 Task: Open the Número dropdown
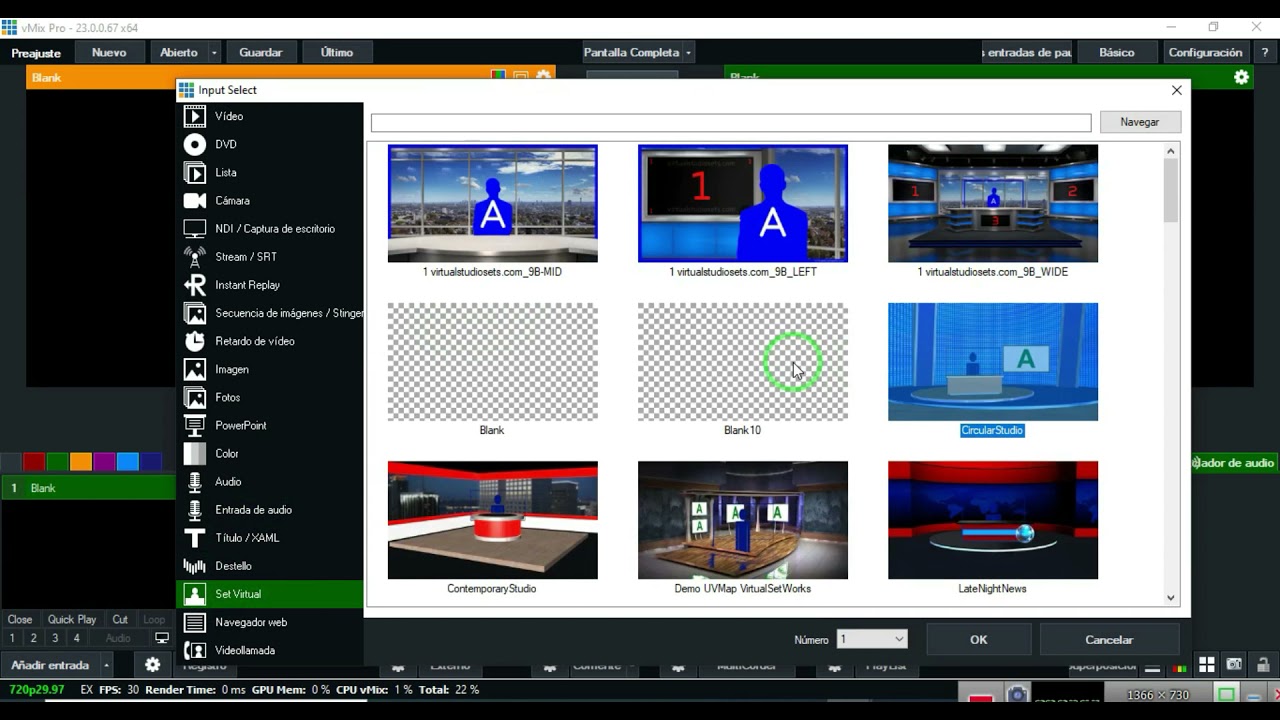coord(872,639)
